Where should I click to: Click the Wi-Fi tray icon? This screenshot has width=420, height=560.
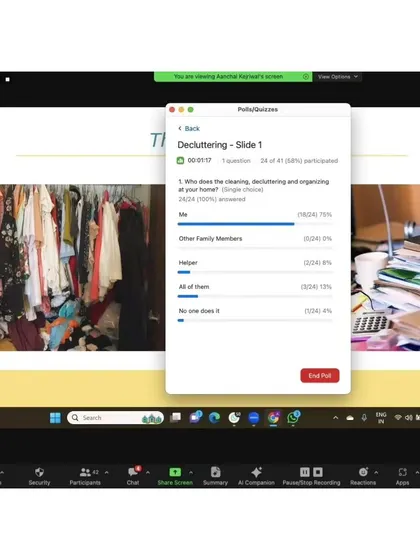click(398, 418)
